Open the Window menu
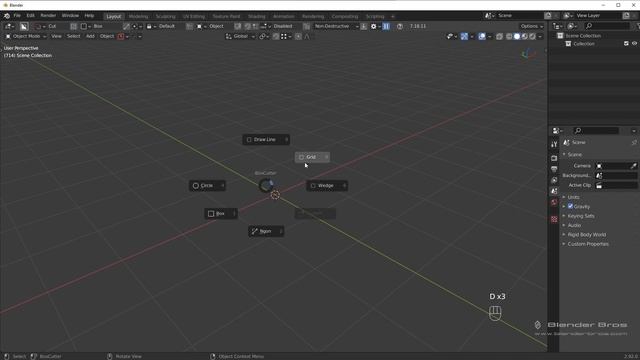The image size is (640, 360). pos(70,16)
